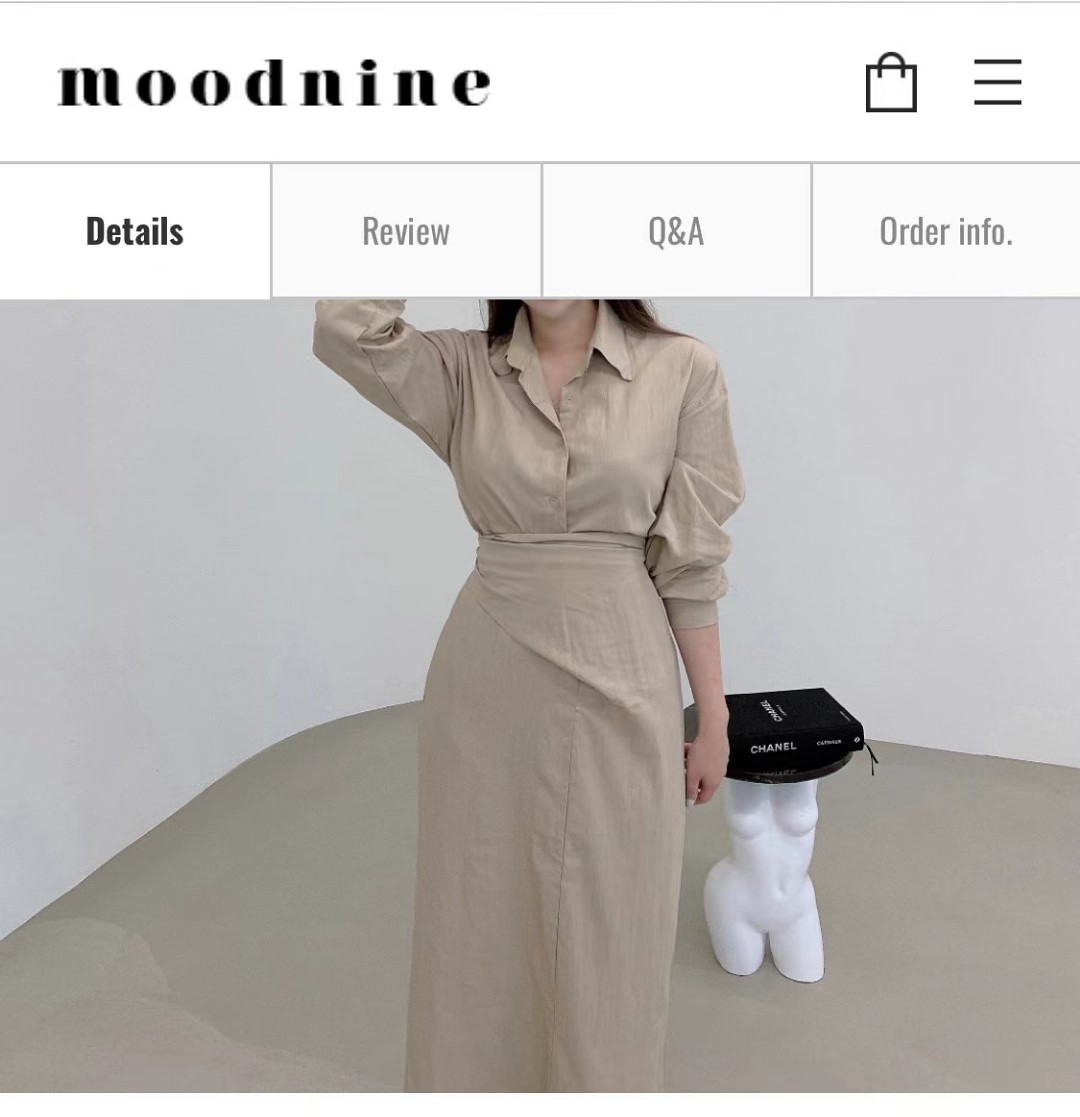Tap the model's hand beside the book

pyautogui.click(x=704, y=769)
